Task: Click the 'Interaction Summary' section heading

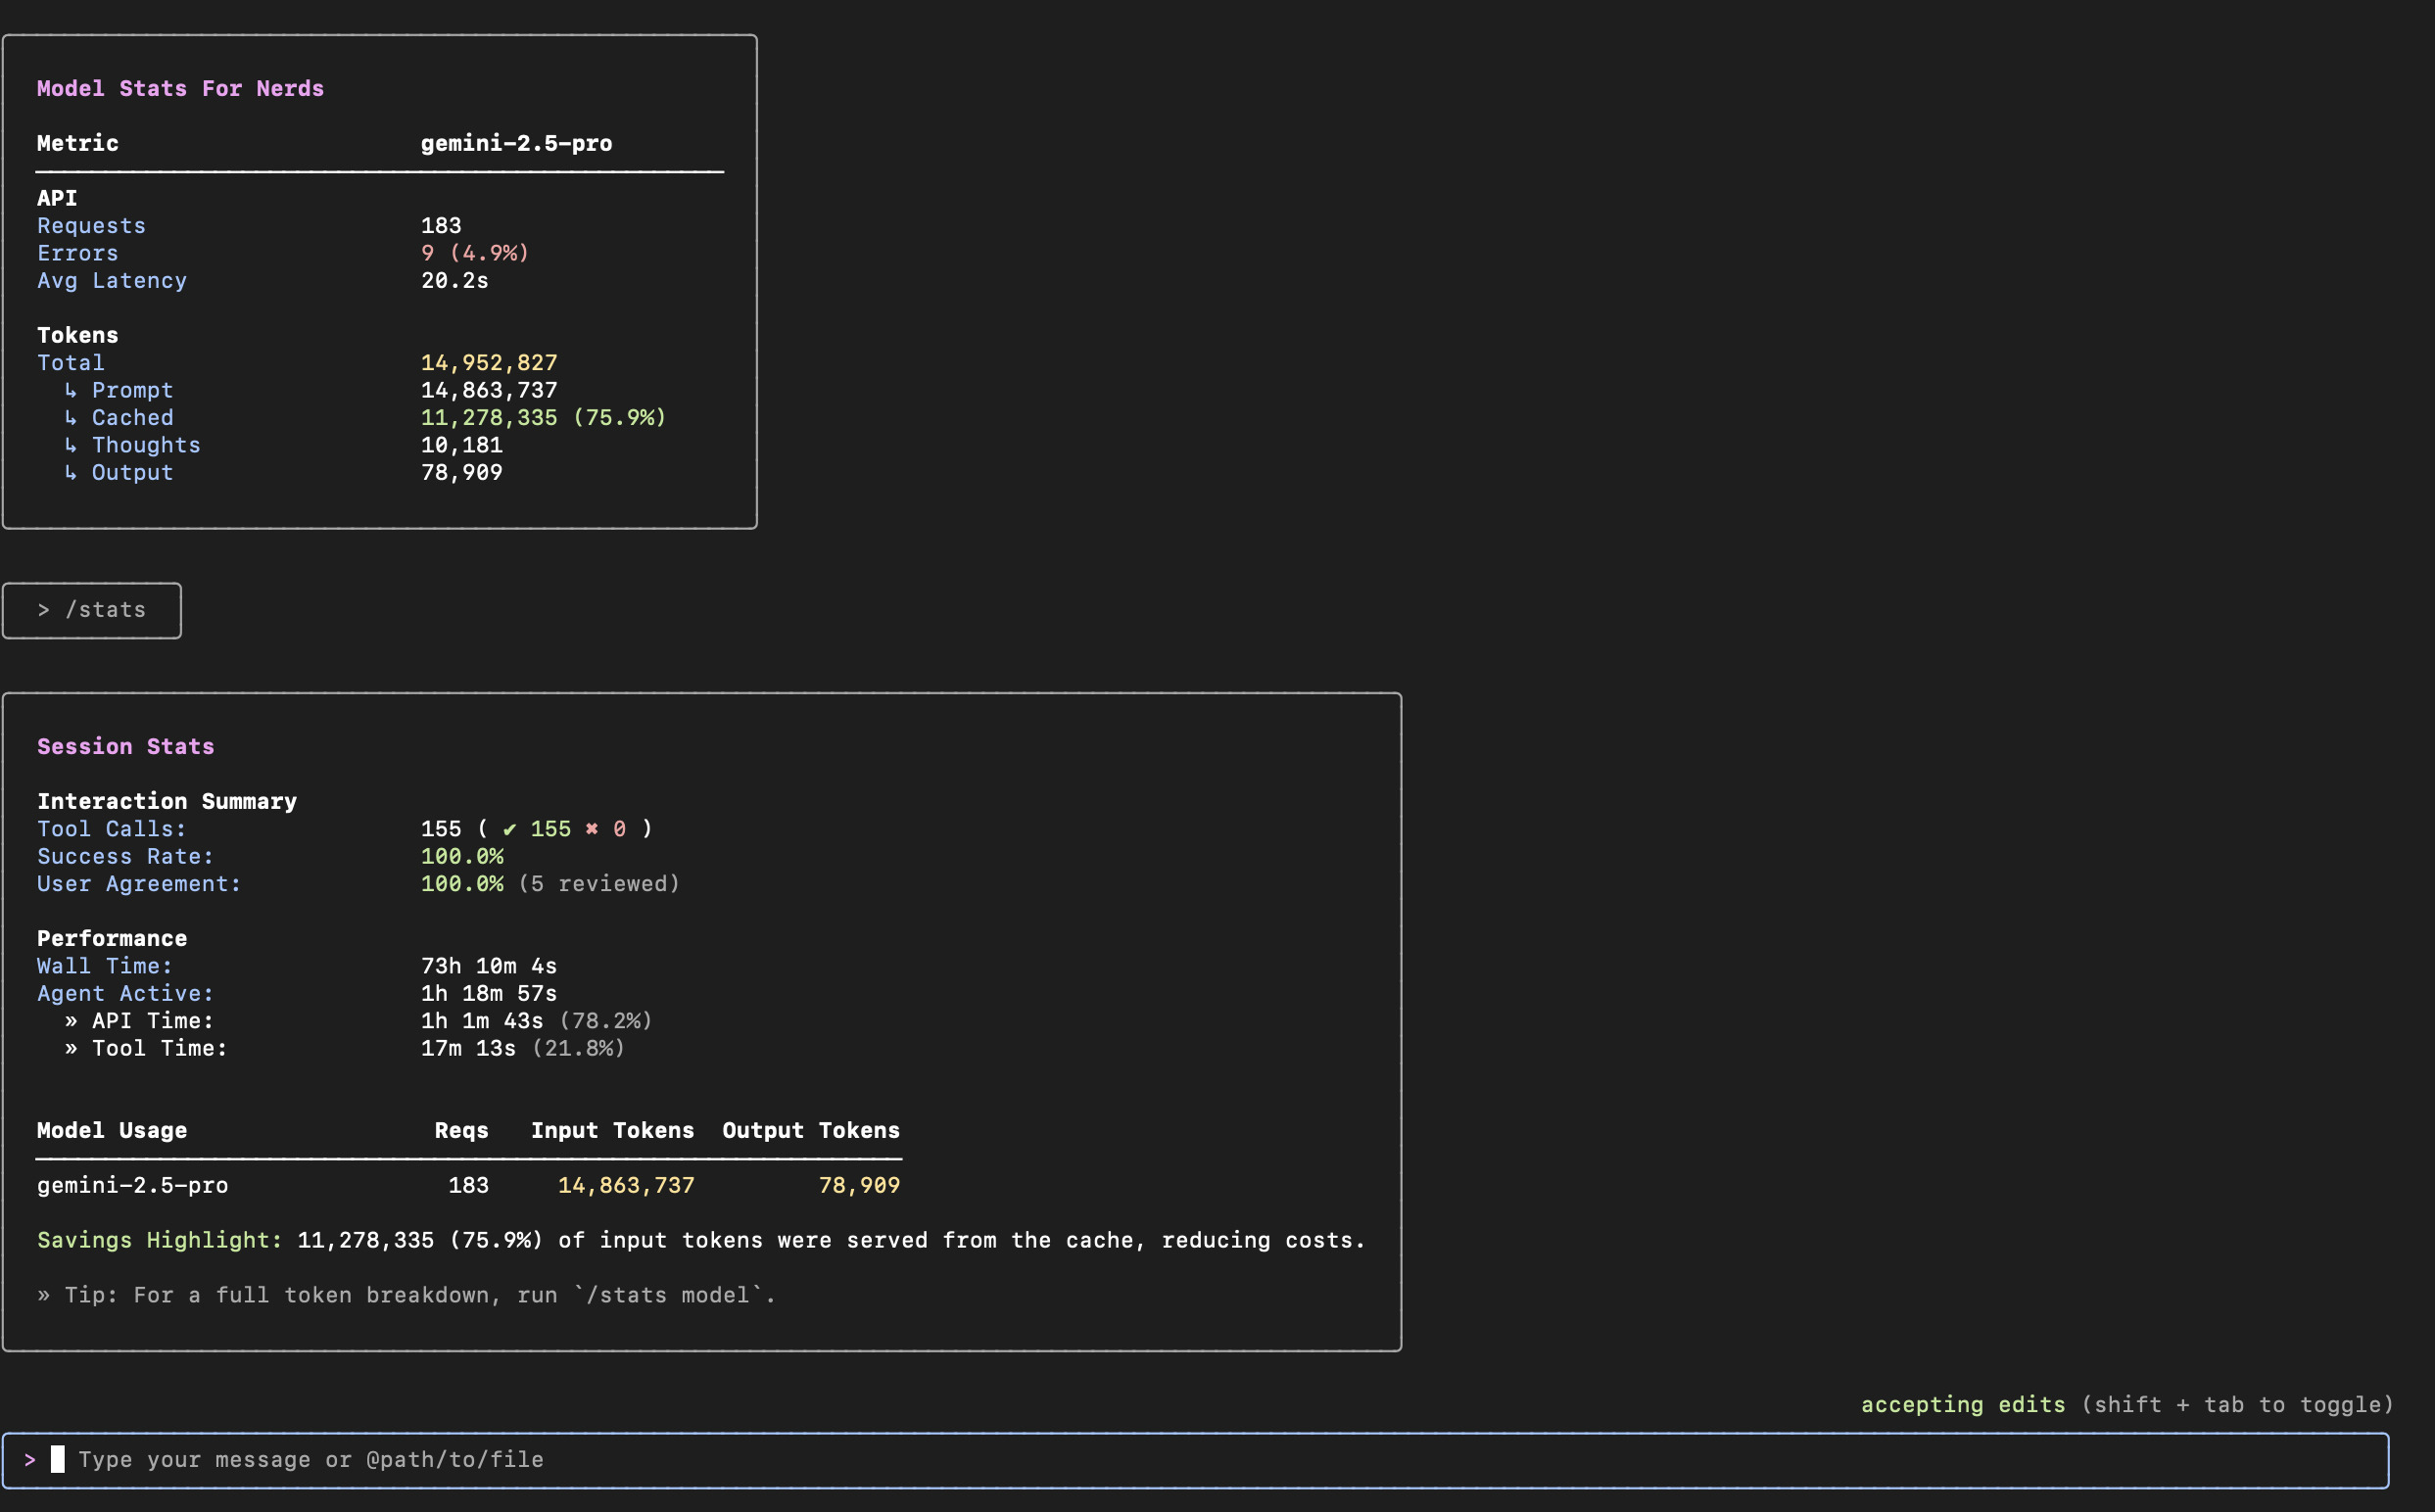Action: pos(167,802)
